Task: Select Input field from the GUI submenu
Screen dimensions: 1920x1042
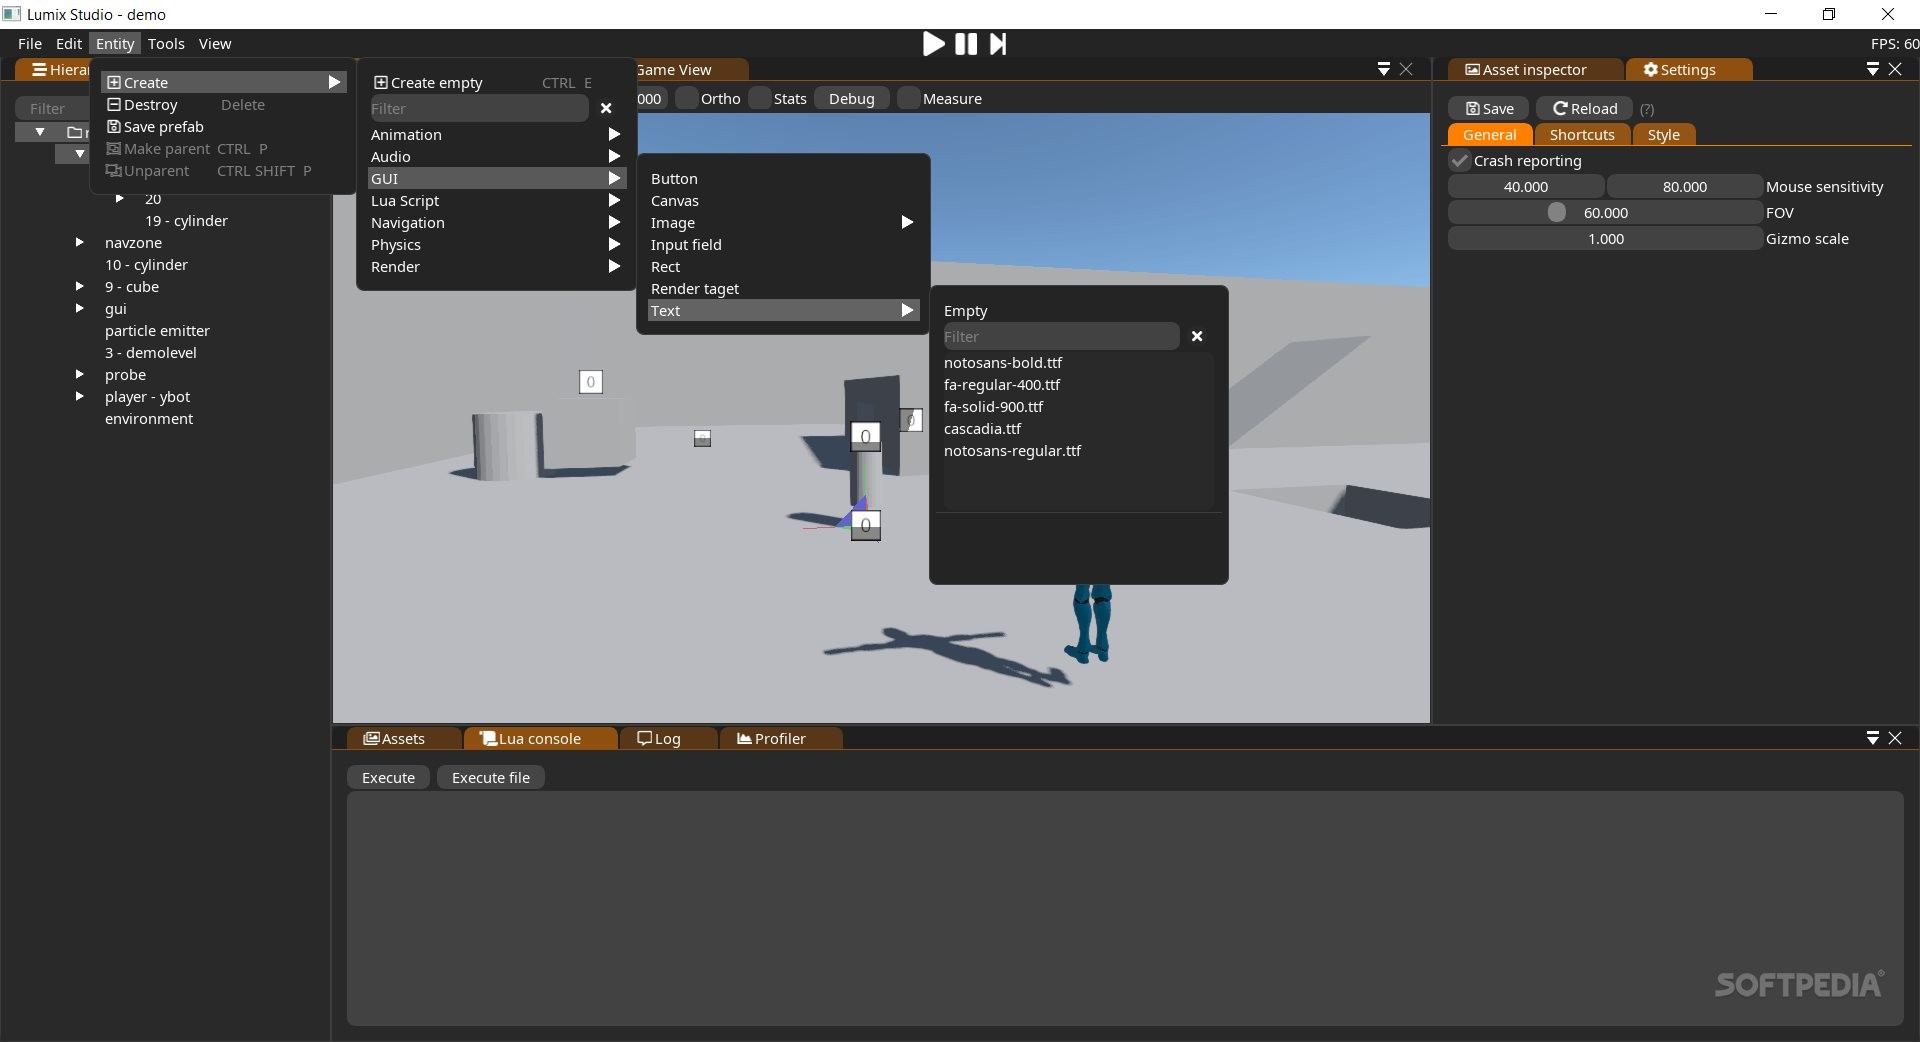Action: coord(782,244)
